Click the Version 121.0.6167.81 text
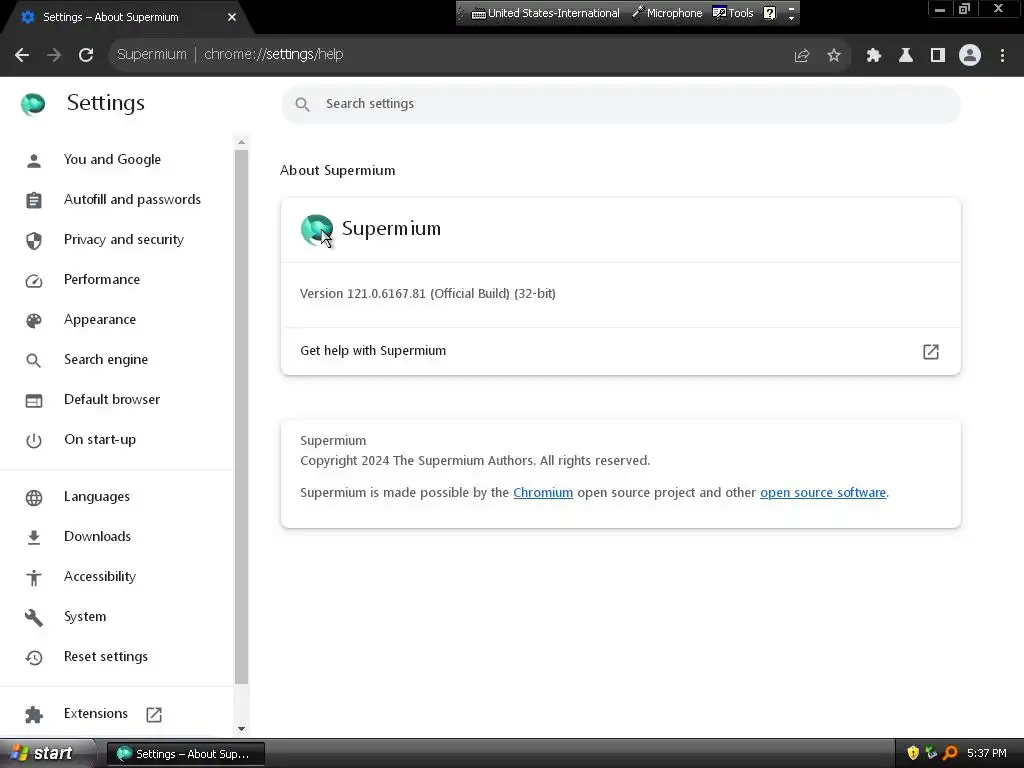 (428, 294)
